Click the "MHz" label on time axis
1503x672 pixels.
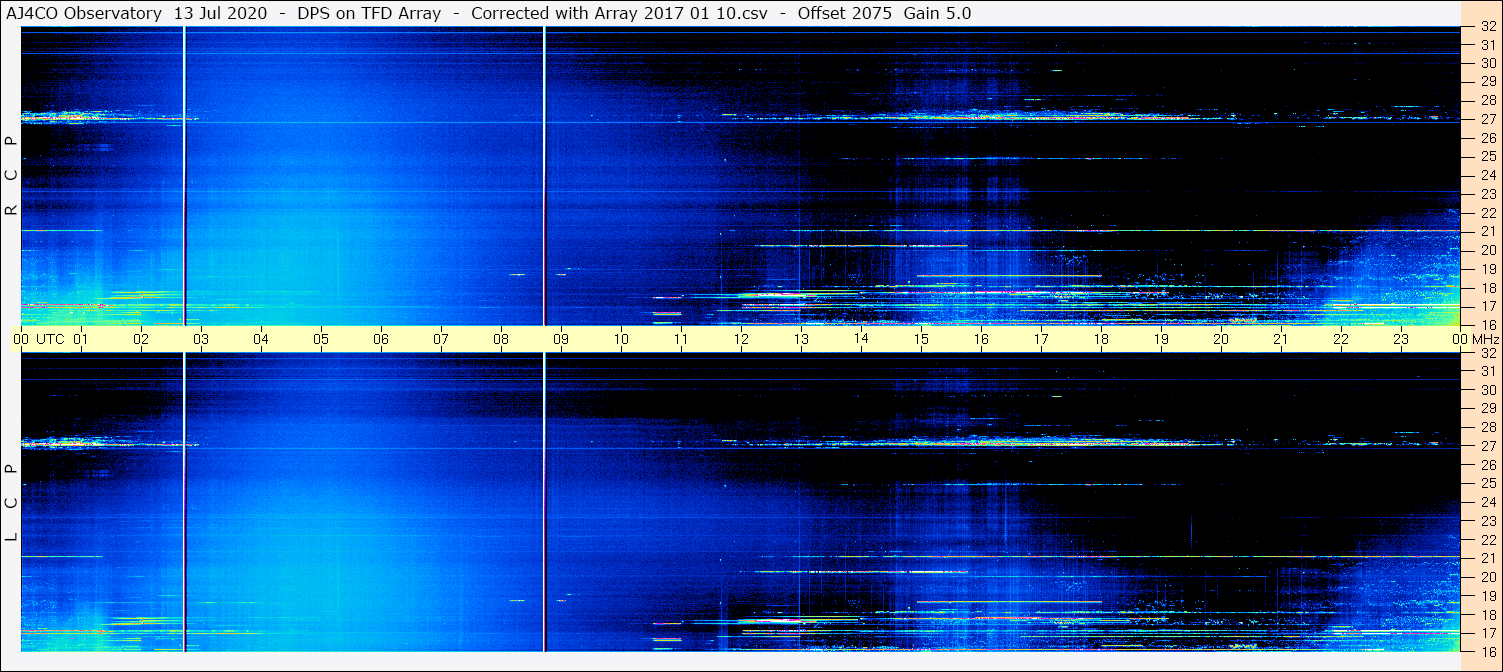tap(1484, 339)
